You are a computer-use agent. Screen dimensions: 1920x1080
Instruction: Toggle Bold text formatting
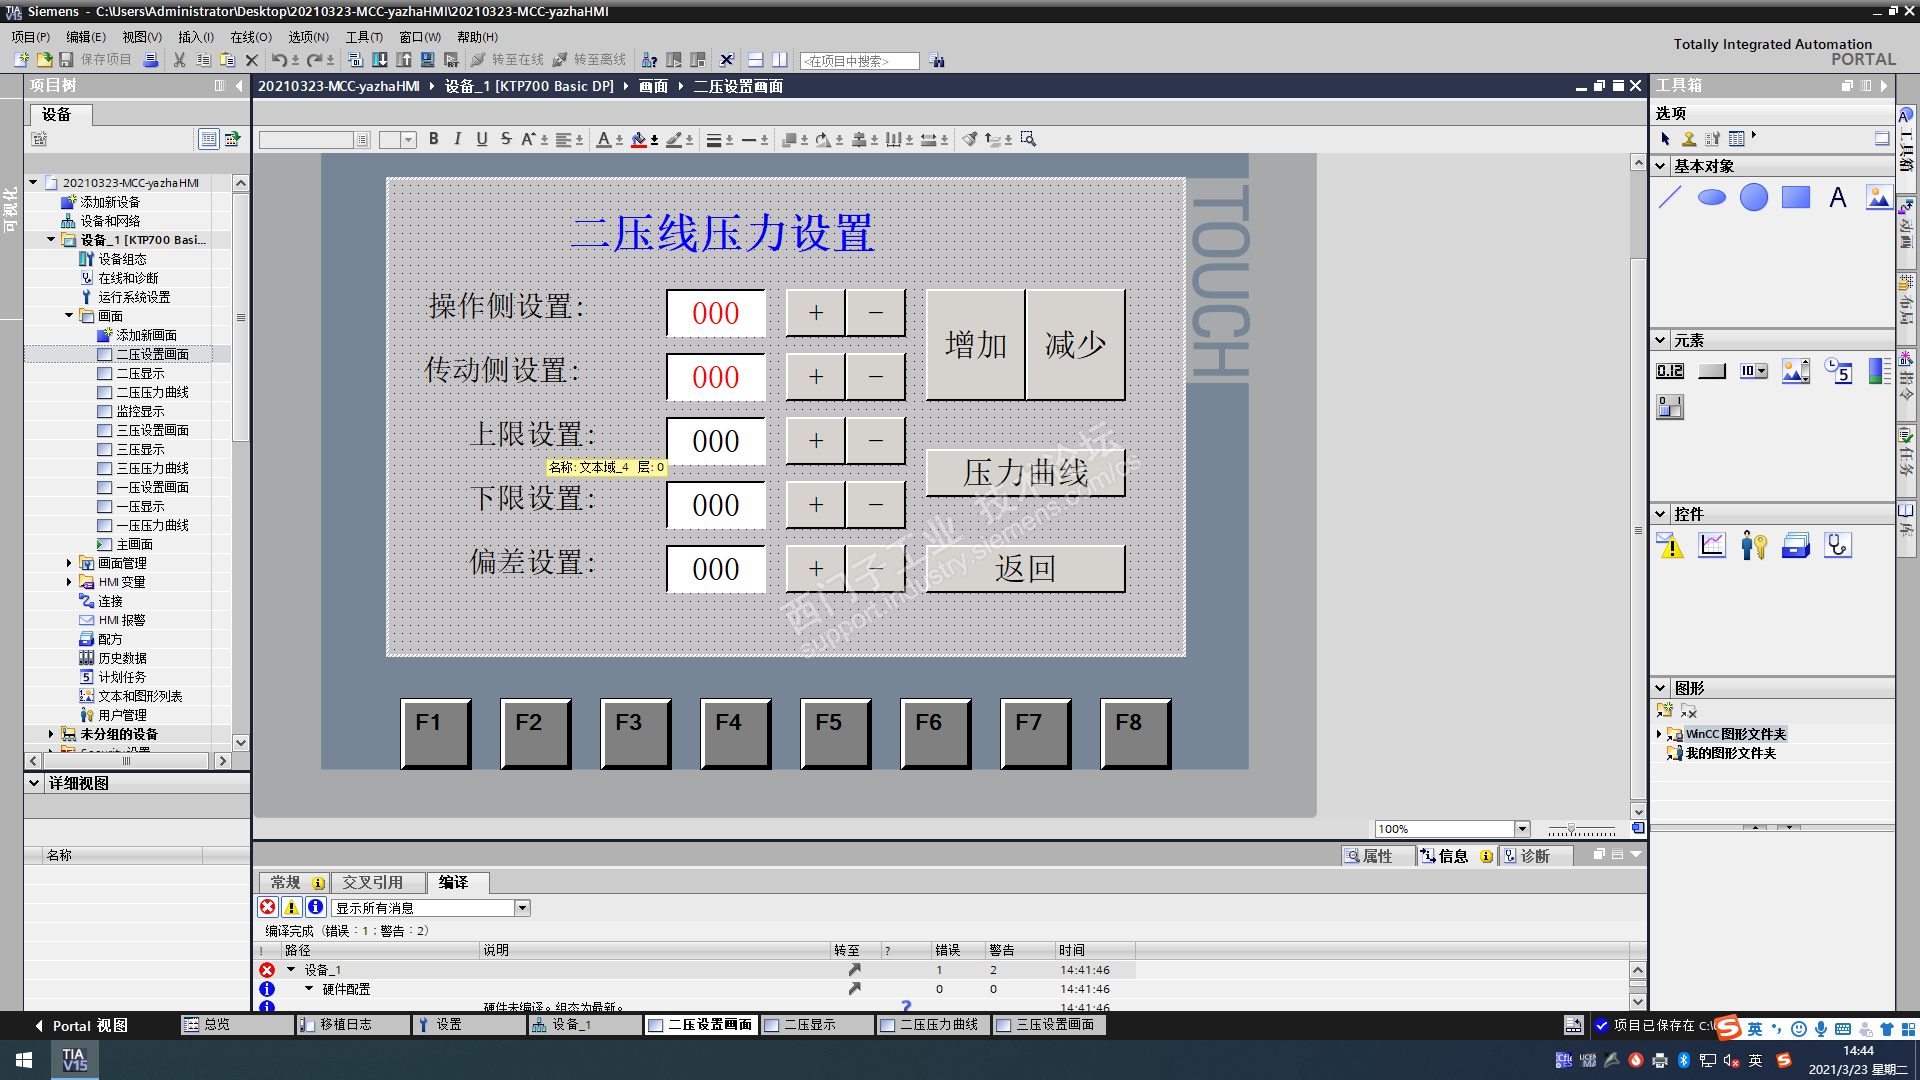(434, 139)
